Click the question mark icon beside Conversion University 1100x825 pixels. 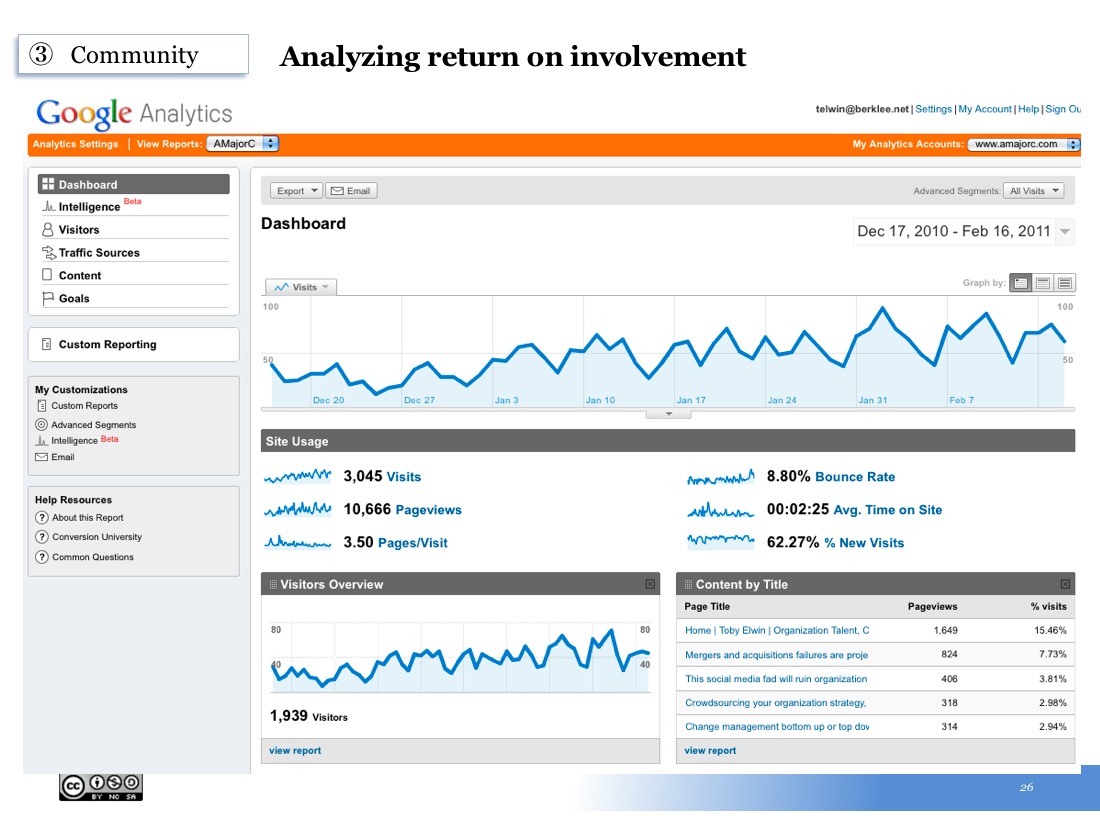[42, 537]
